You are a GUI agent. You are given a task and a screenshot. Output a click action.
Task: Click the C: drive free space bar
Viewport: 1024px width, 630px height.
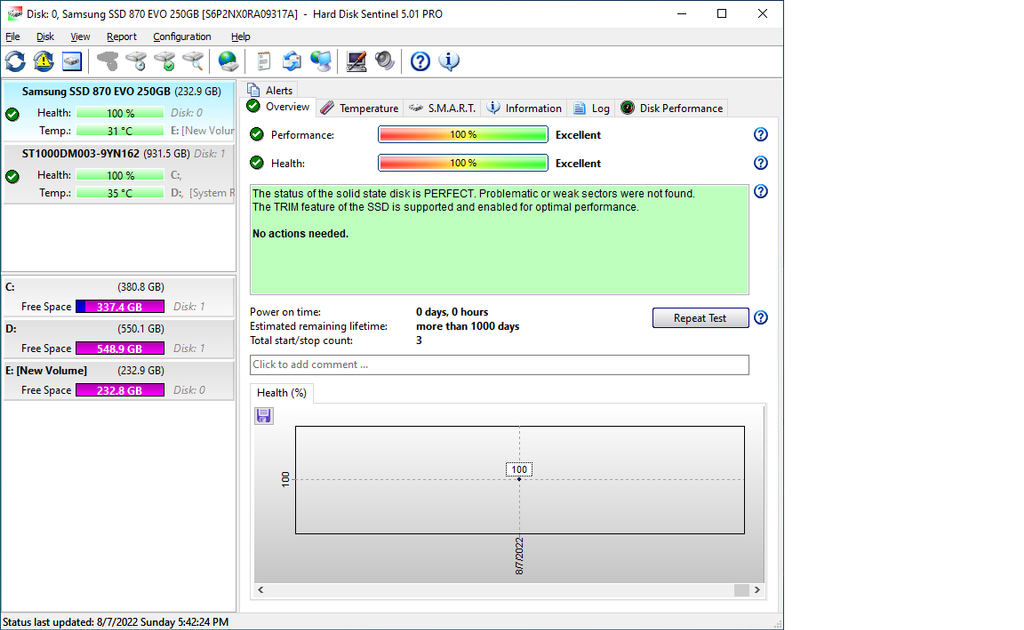point(119,307)
